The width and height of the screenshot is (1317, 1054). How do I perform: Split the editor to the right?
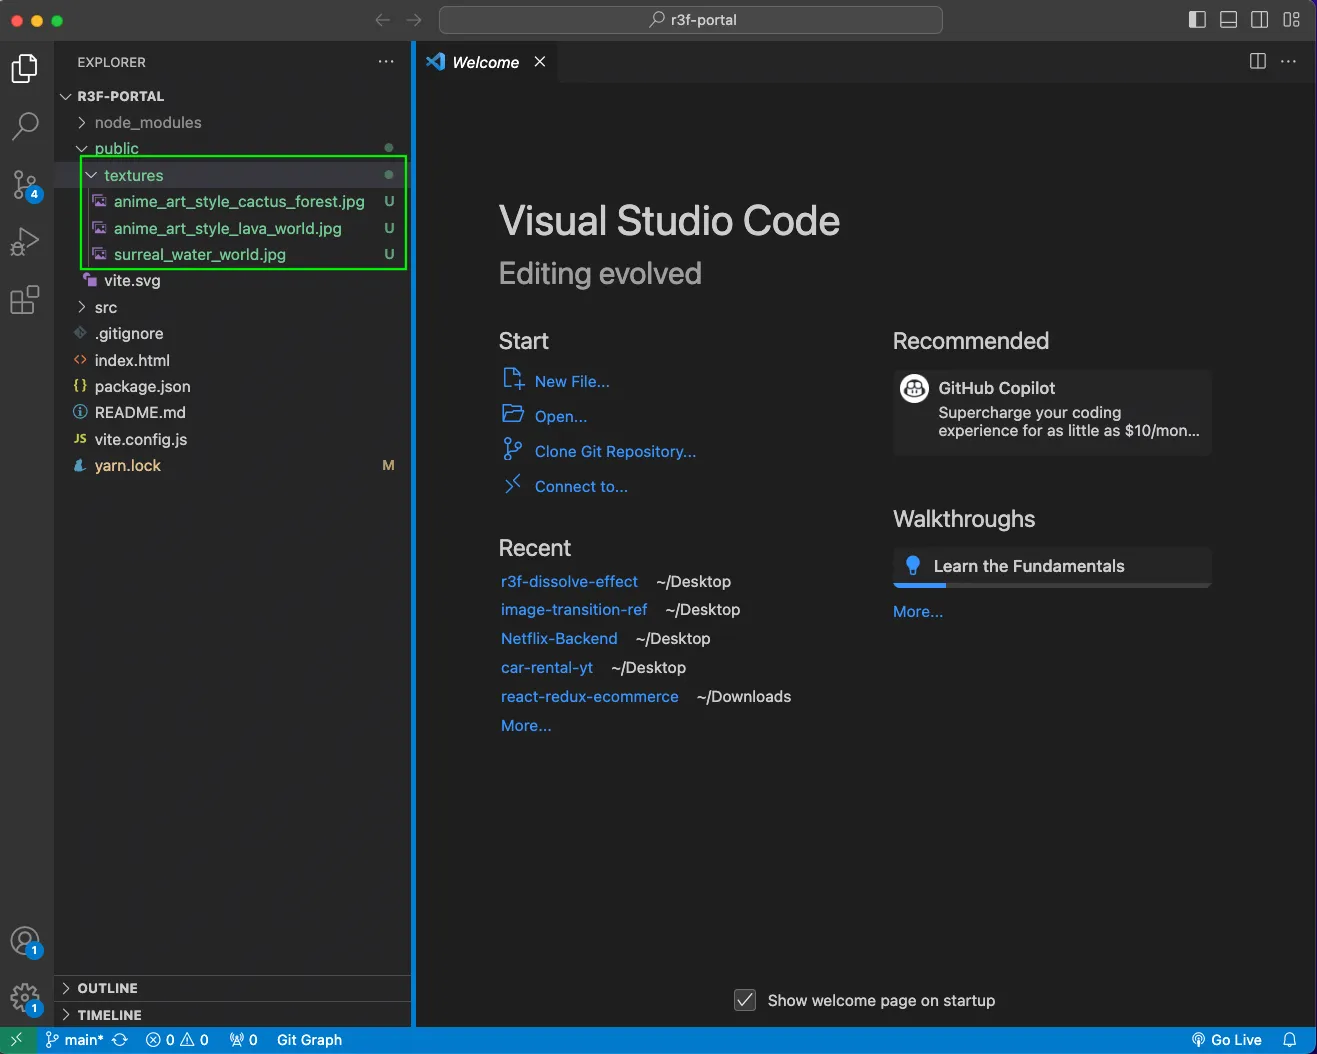pyautogui.click(x=1258, y=62)
